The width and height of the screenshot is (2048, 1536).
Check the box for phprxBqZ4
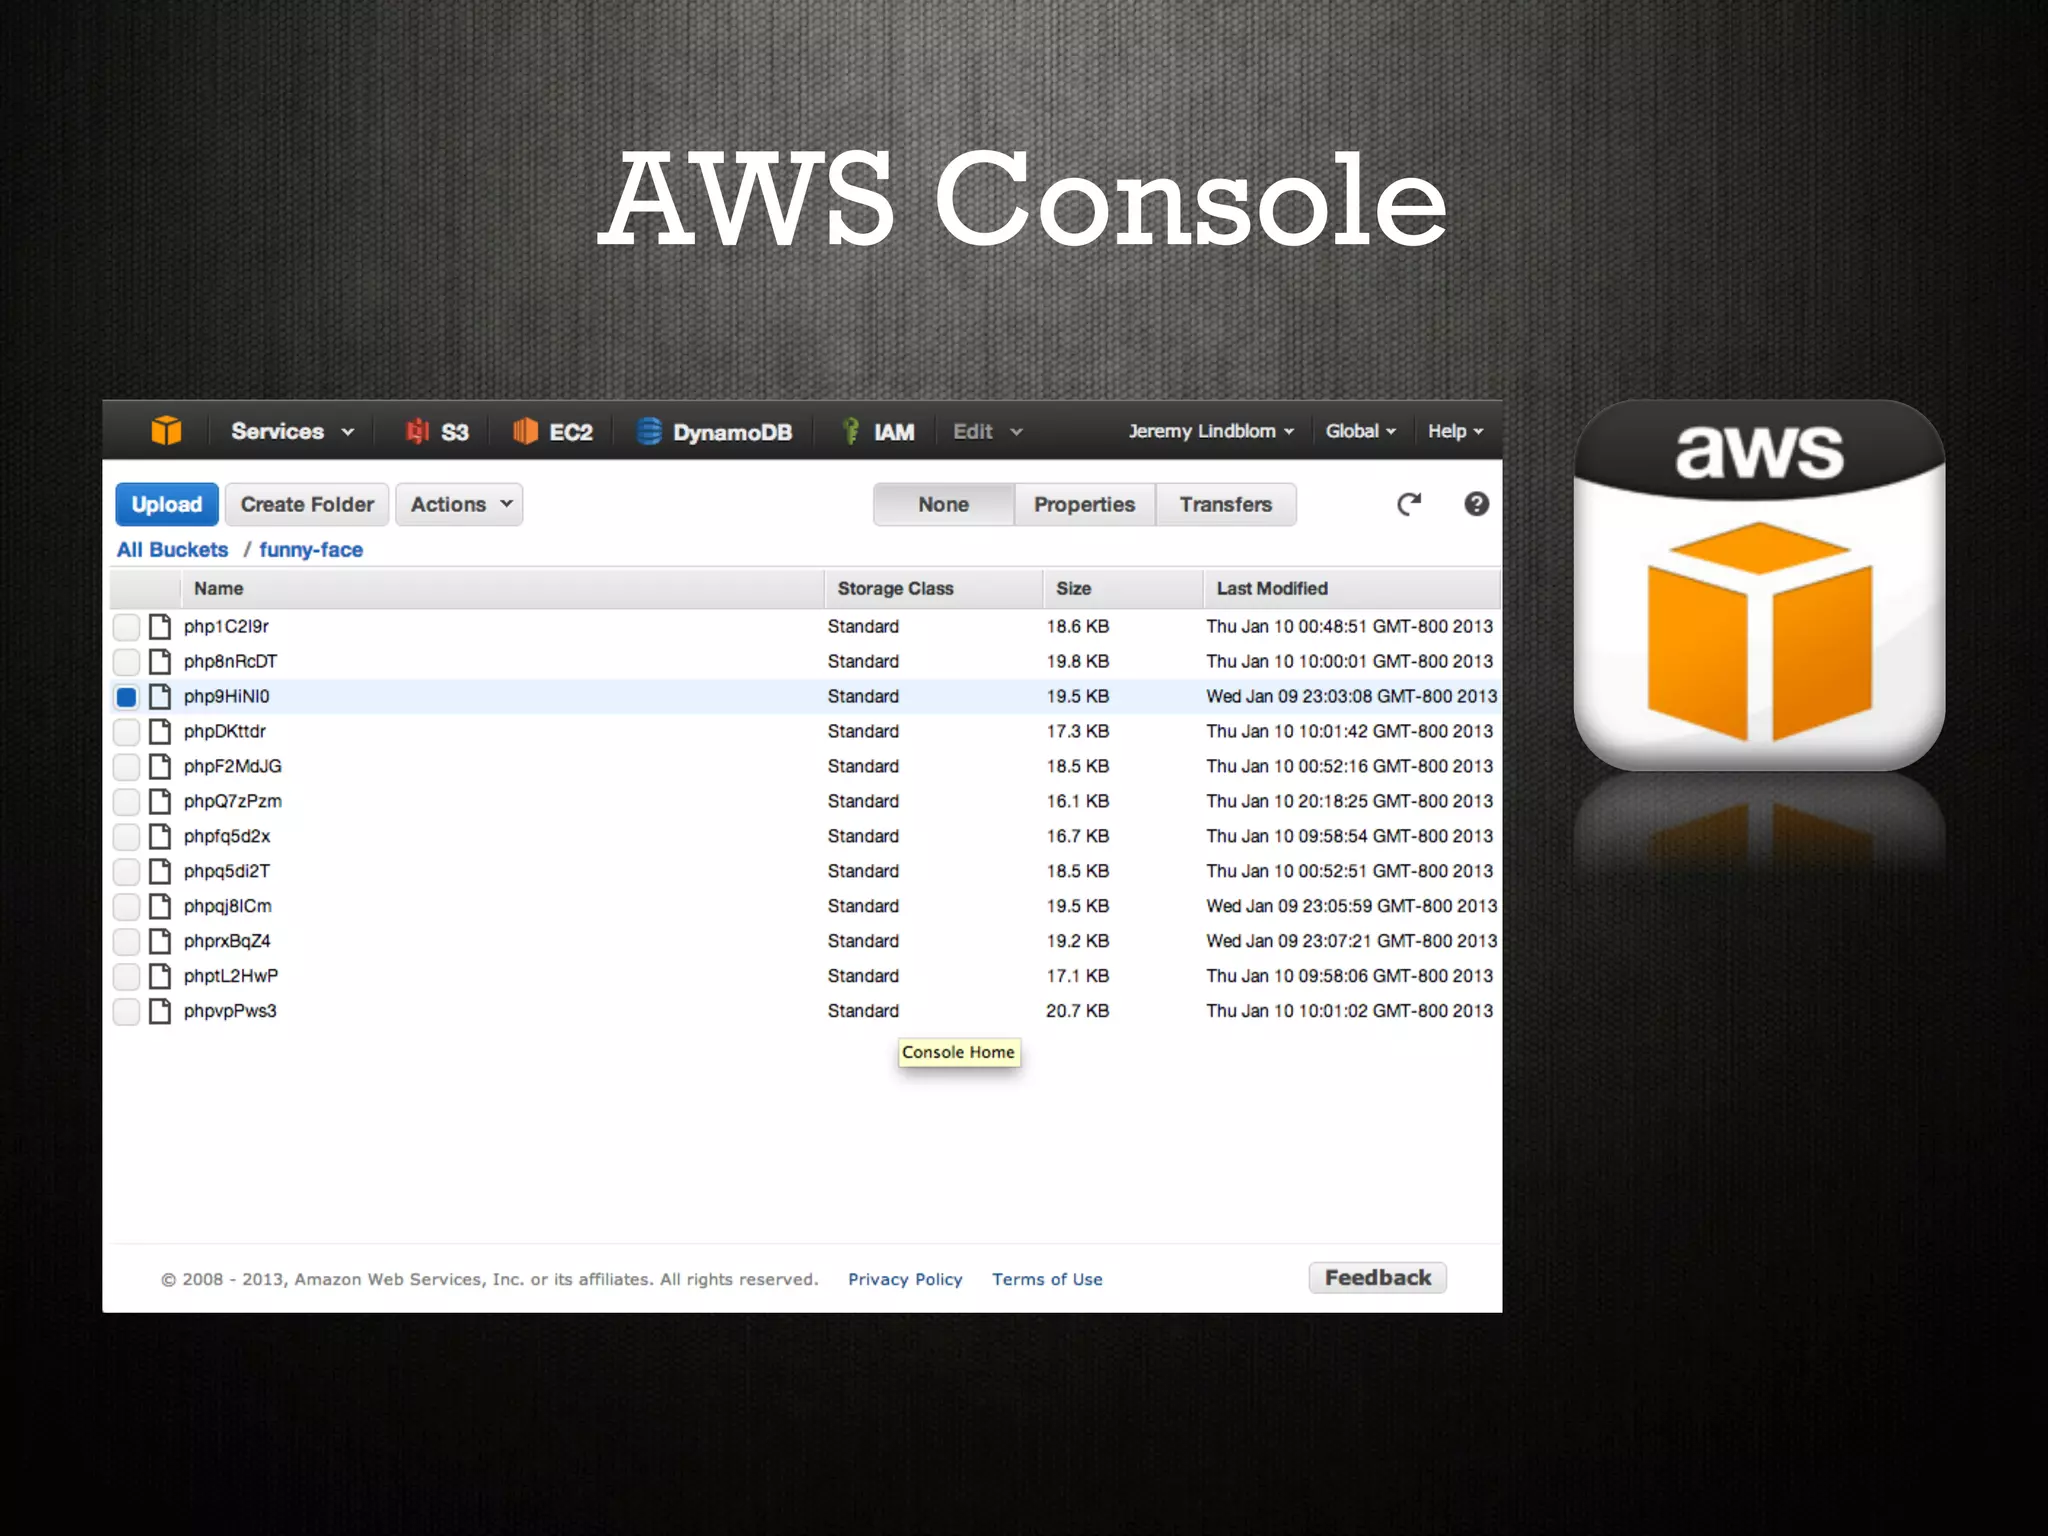[126, 942]
